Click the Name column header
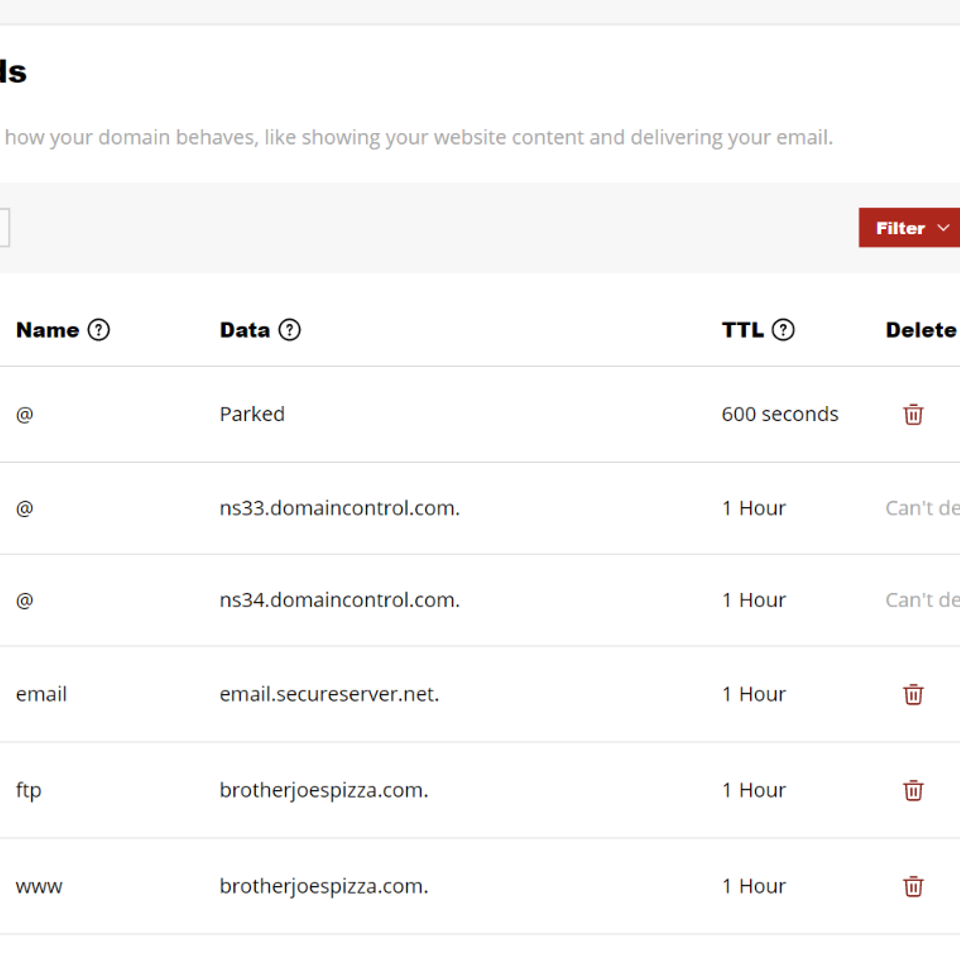The width and height of the screenshot is (960, 960). coord(48,330)
